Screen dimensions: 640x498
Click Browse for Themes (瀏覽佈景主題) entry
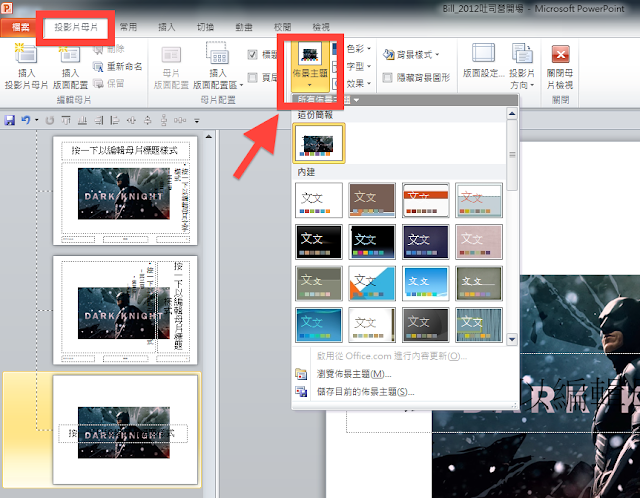[x=354, y=374]
